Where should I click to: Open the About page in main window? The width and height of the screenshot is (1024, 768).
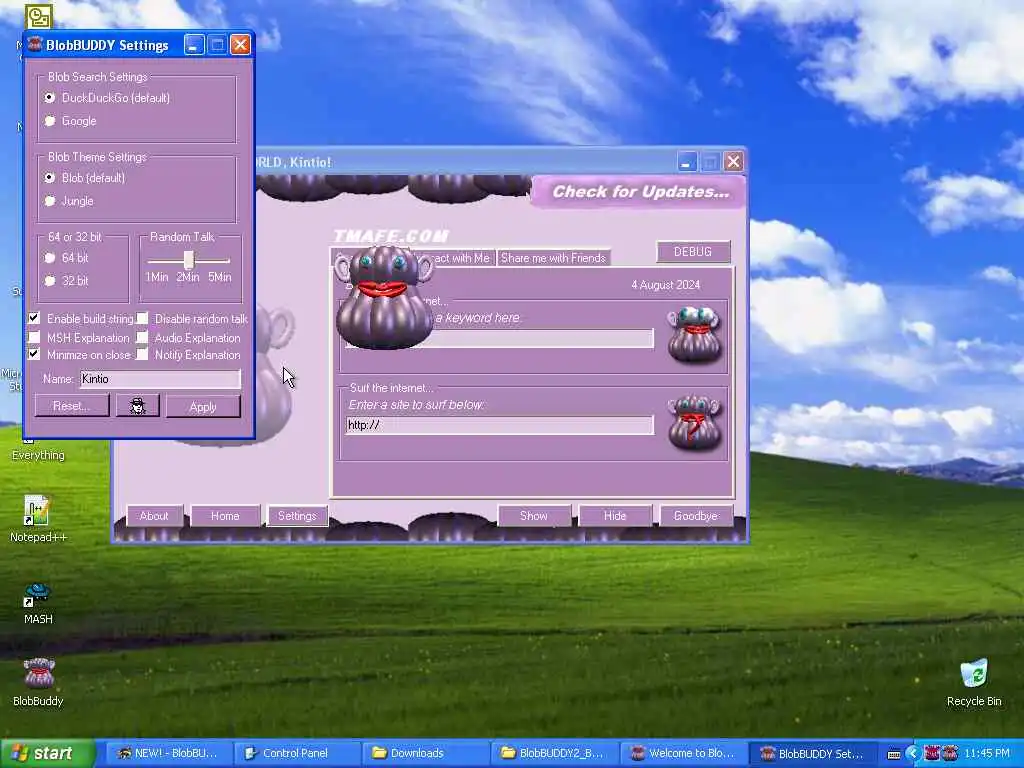tap(154, 516)
